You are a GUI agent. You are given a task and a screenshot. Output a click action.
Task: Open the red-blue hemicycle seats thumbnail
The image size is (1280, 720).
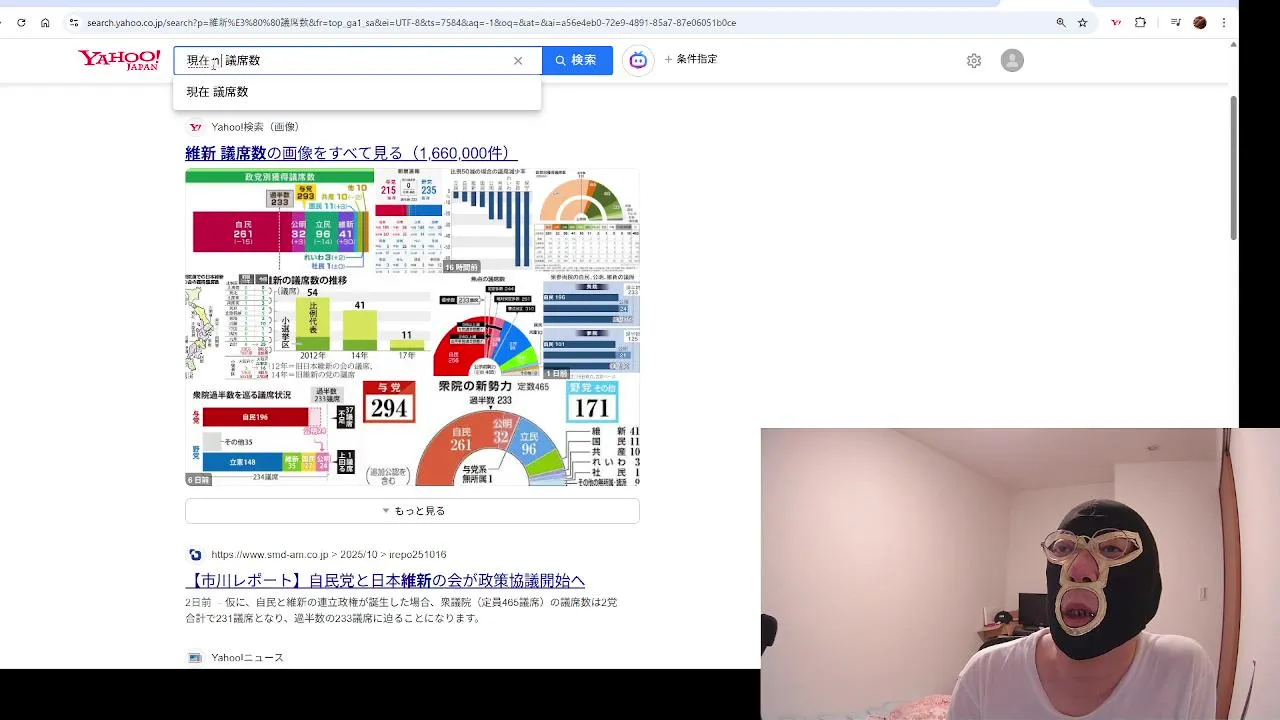point(486,325)
